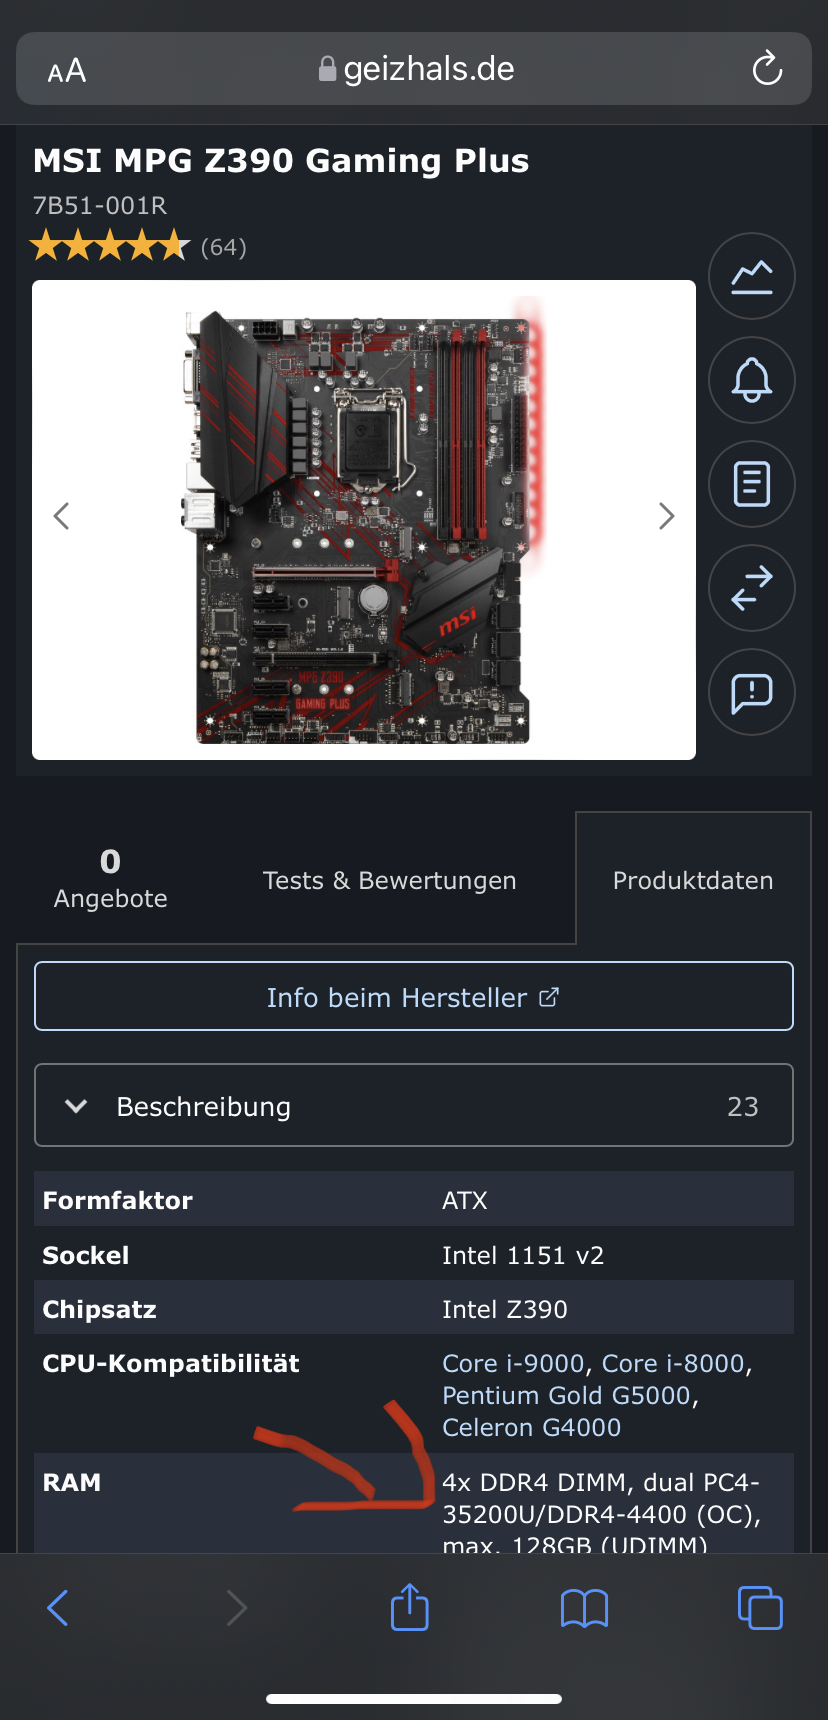The image size is (828, 1720).
Task: Tap the compare arrows icon
Action: pos(752,588)
